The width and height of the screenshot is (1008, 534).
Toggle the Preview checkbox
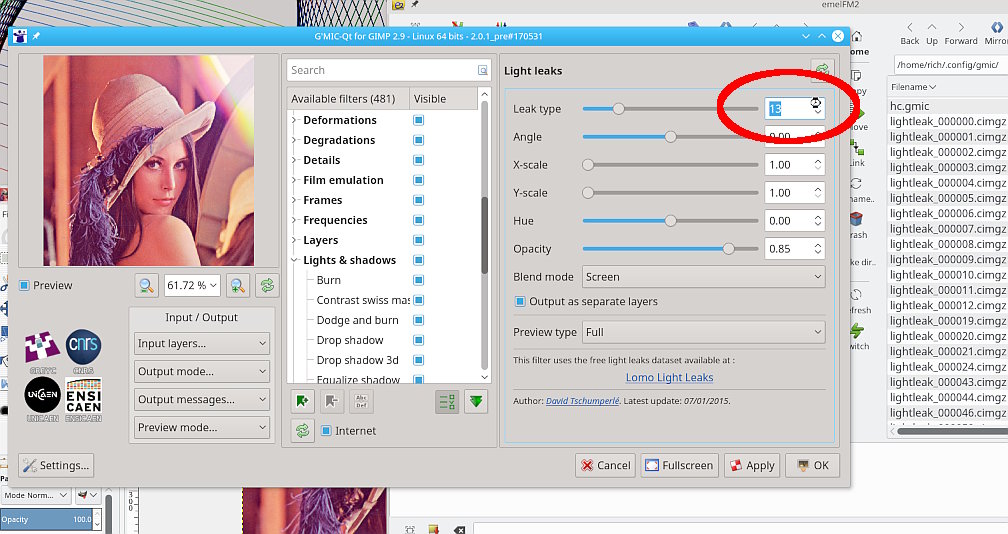(24, 285)
